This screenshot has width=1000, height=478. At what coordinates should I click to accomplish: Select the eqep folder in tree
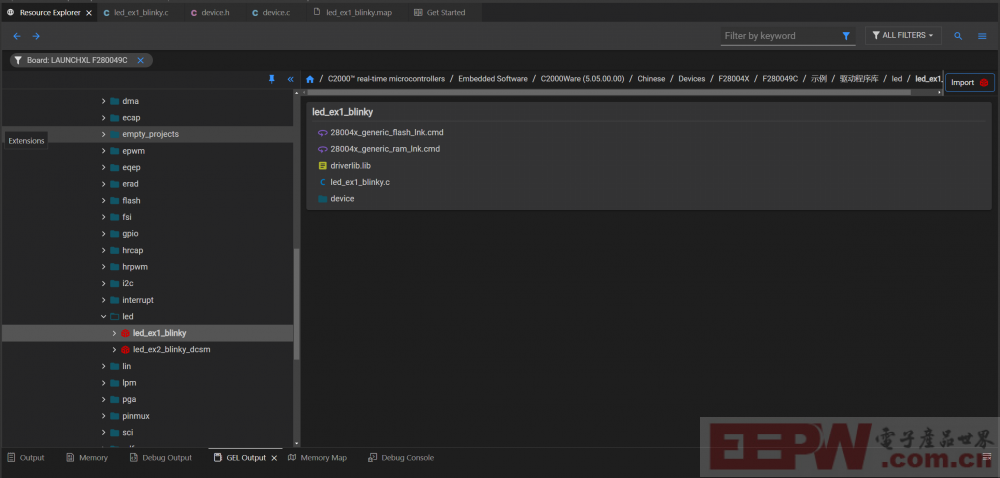pyautogui.click(x=131, y=168)
